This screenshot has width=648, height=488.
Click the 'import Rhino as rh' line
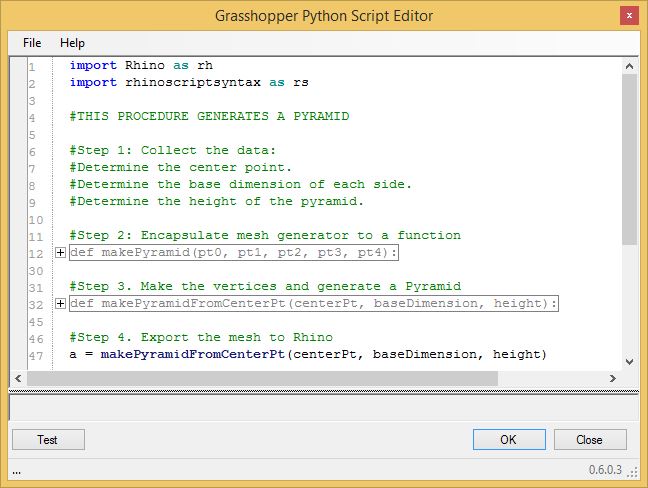[x=141, y=65]
